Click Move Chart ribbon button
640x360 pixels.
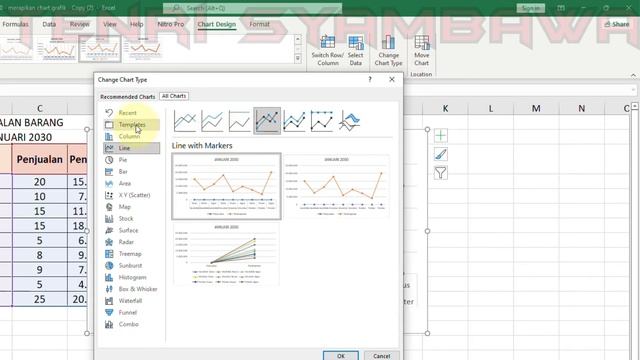[x=422, y=51]
